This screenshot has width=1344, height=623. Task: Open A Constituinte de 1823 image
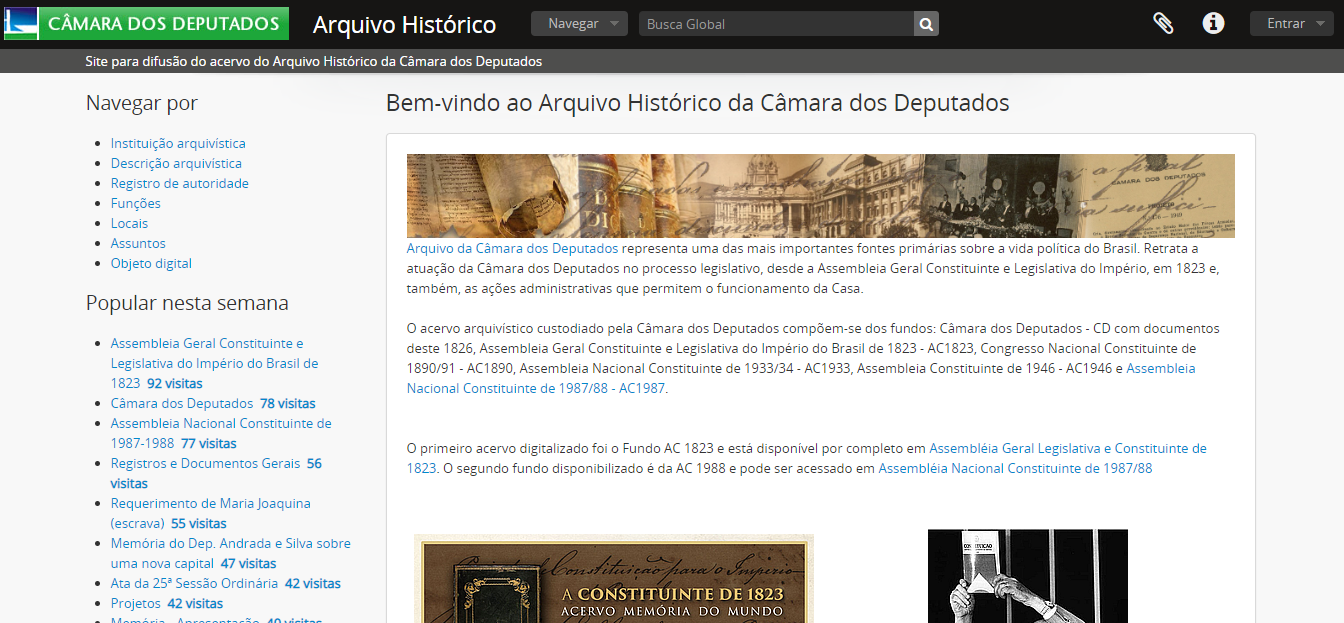614,578
